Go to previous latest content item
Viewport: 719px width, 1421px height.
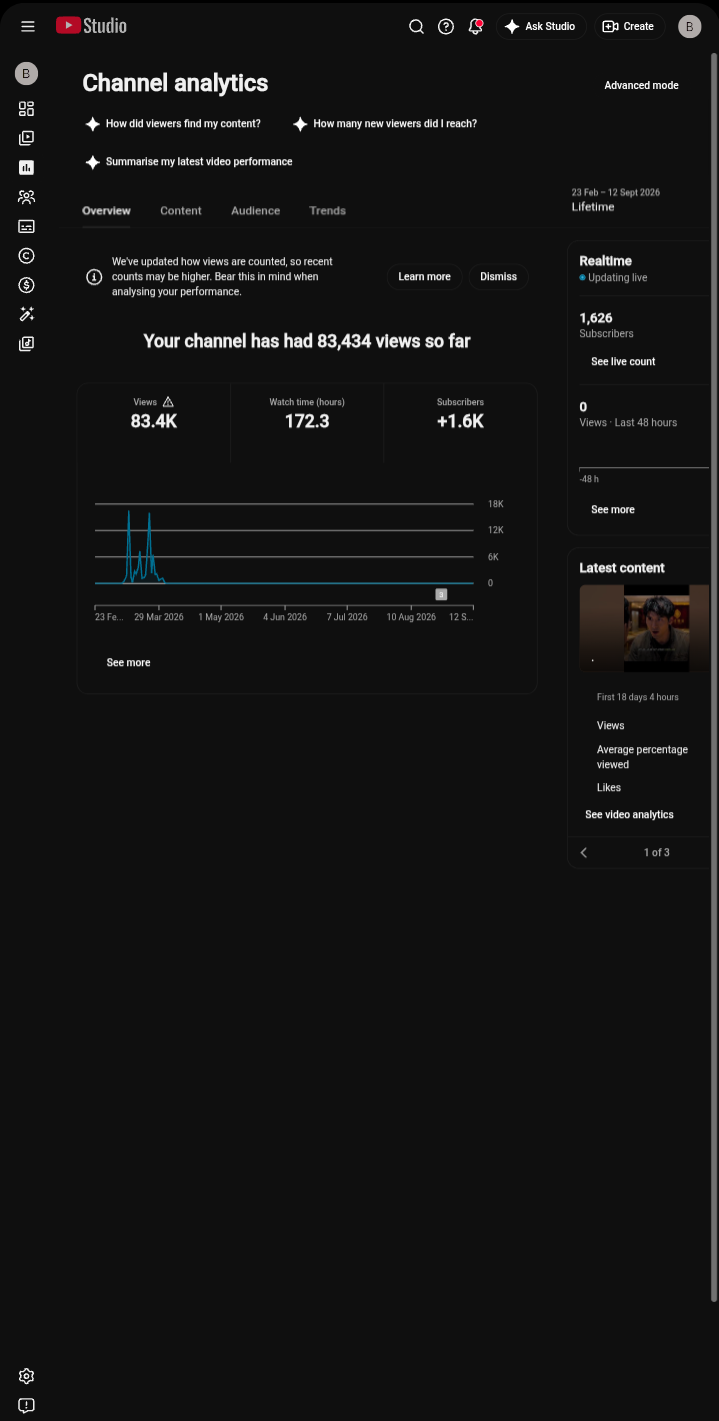pos(584,853)
